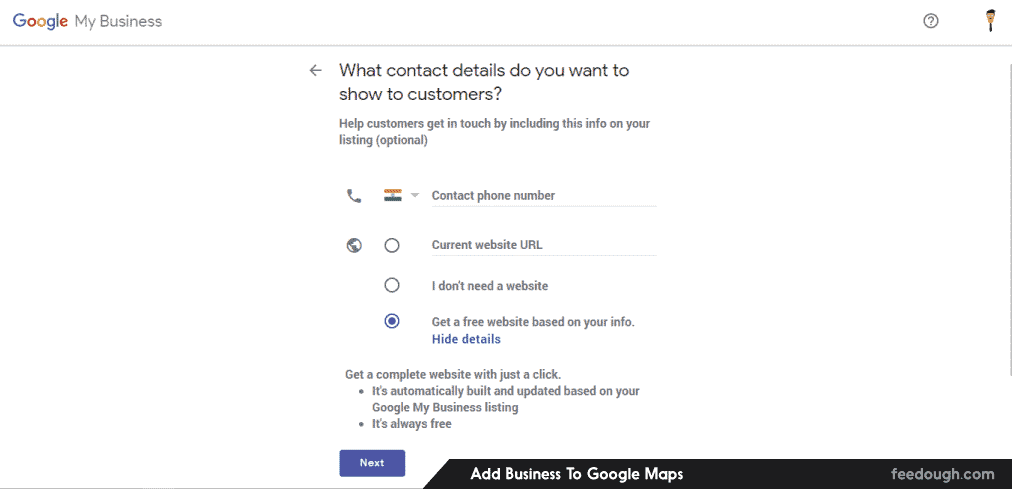This screenshot has width=1012, height=489.
Task: Click the feedough.com watermark text
Action: 942,474
